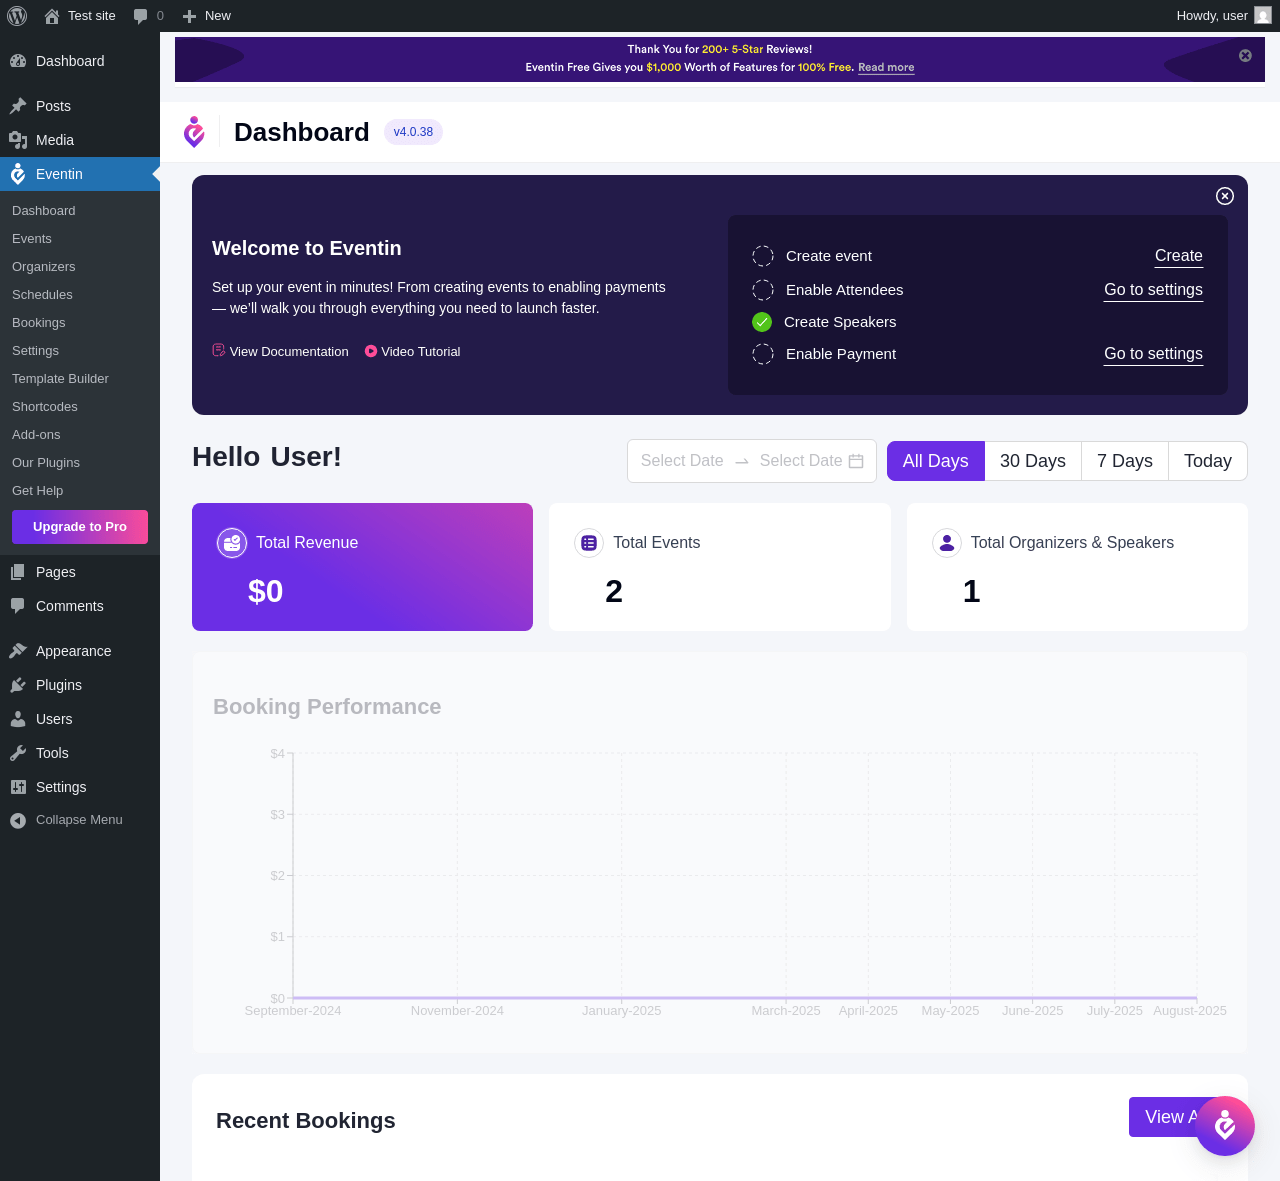Select the 30 Days filter
1280x1181 pixels.
click(1033, 461)
